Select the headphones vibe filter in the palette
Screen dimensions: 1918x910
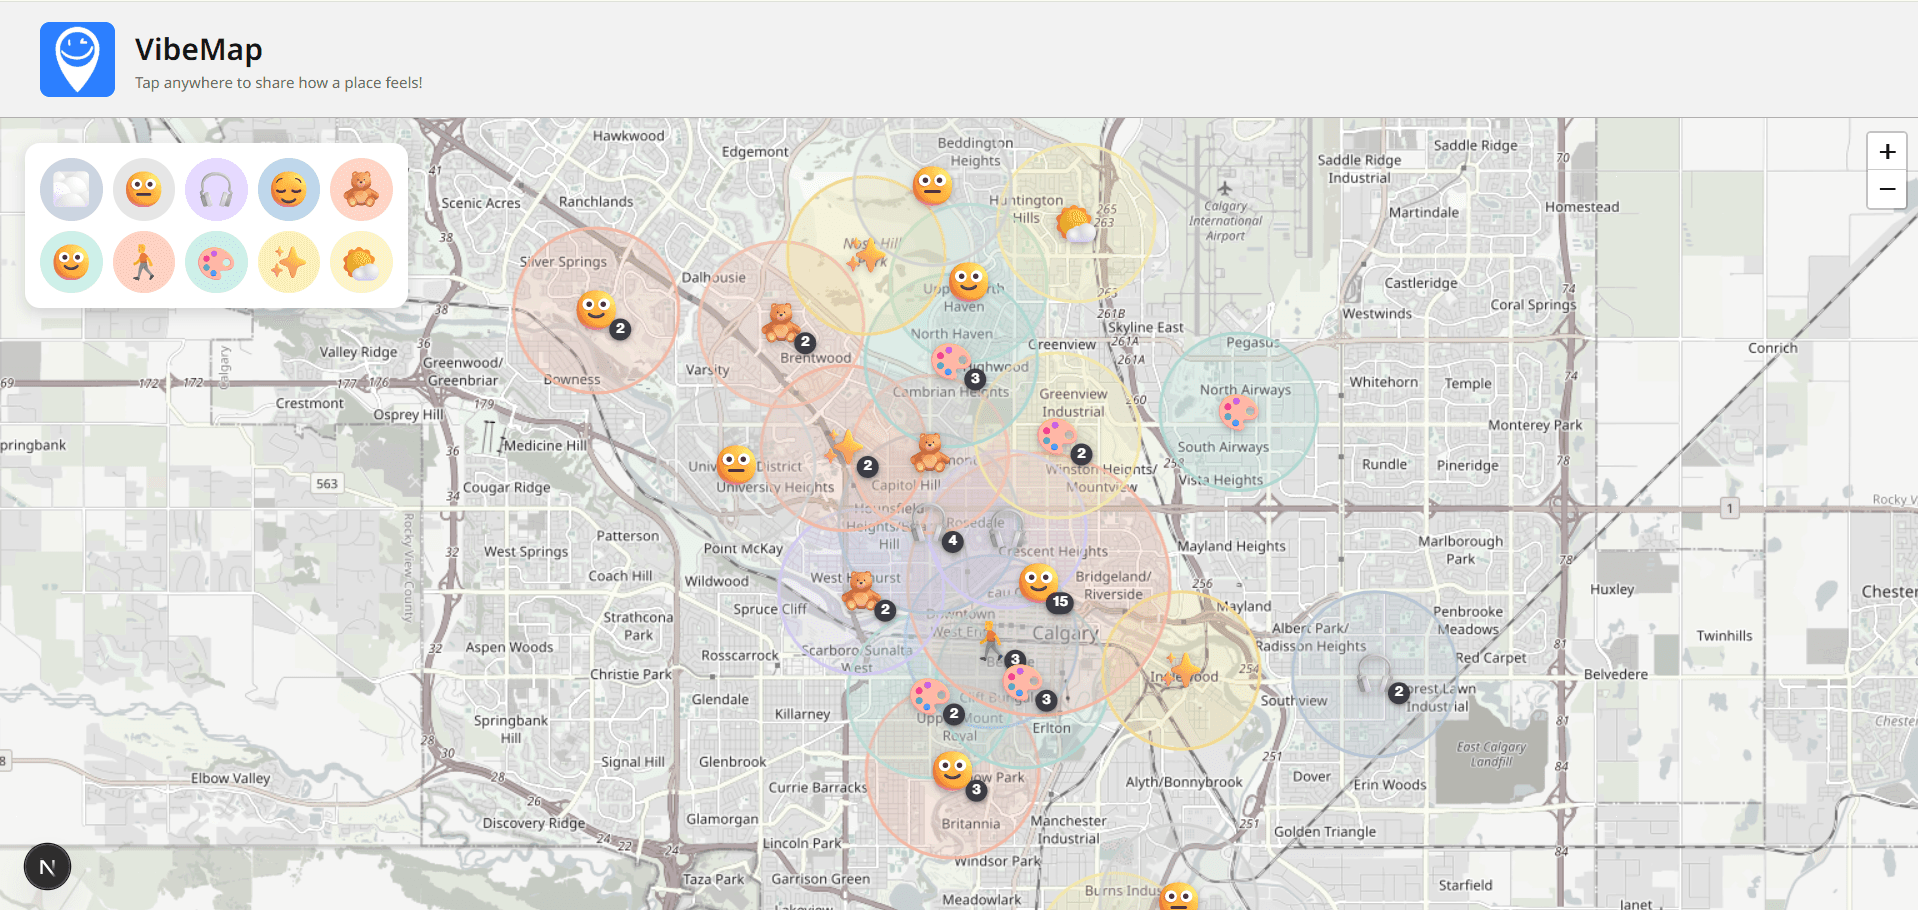[216, 189]
